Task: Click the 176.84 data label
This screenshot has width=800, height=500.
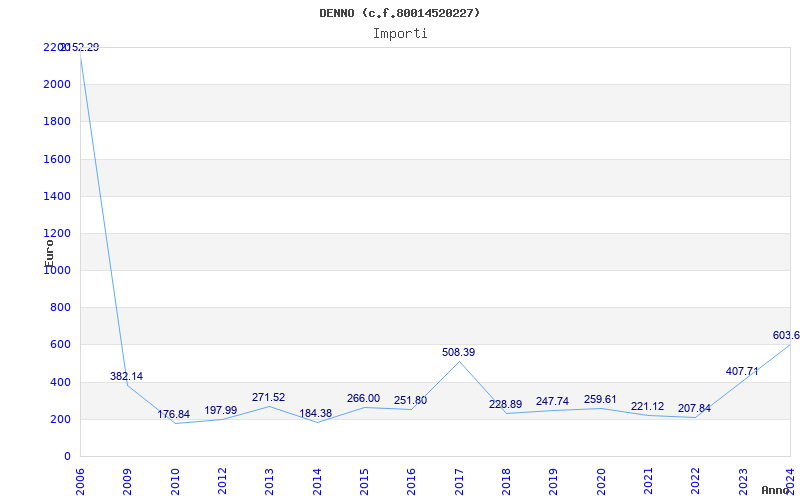Action: [173, 415]
